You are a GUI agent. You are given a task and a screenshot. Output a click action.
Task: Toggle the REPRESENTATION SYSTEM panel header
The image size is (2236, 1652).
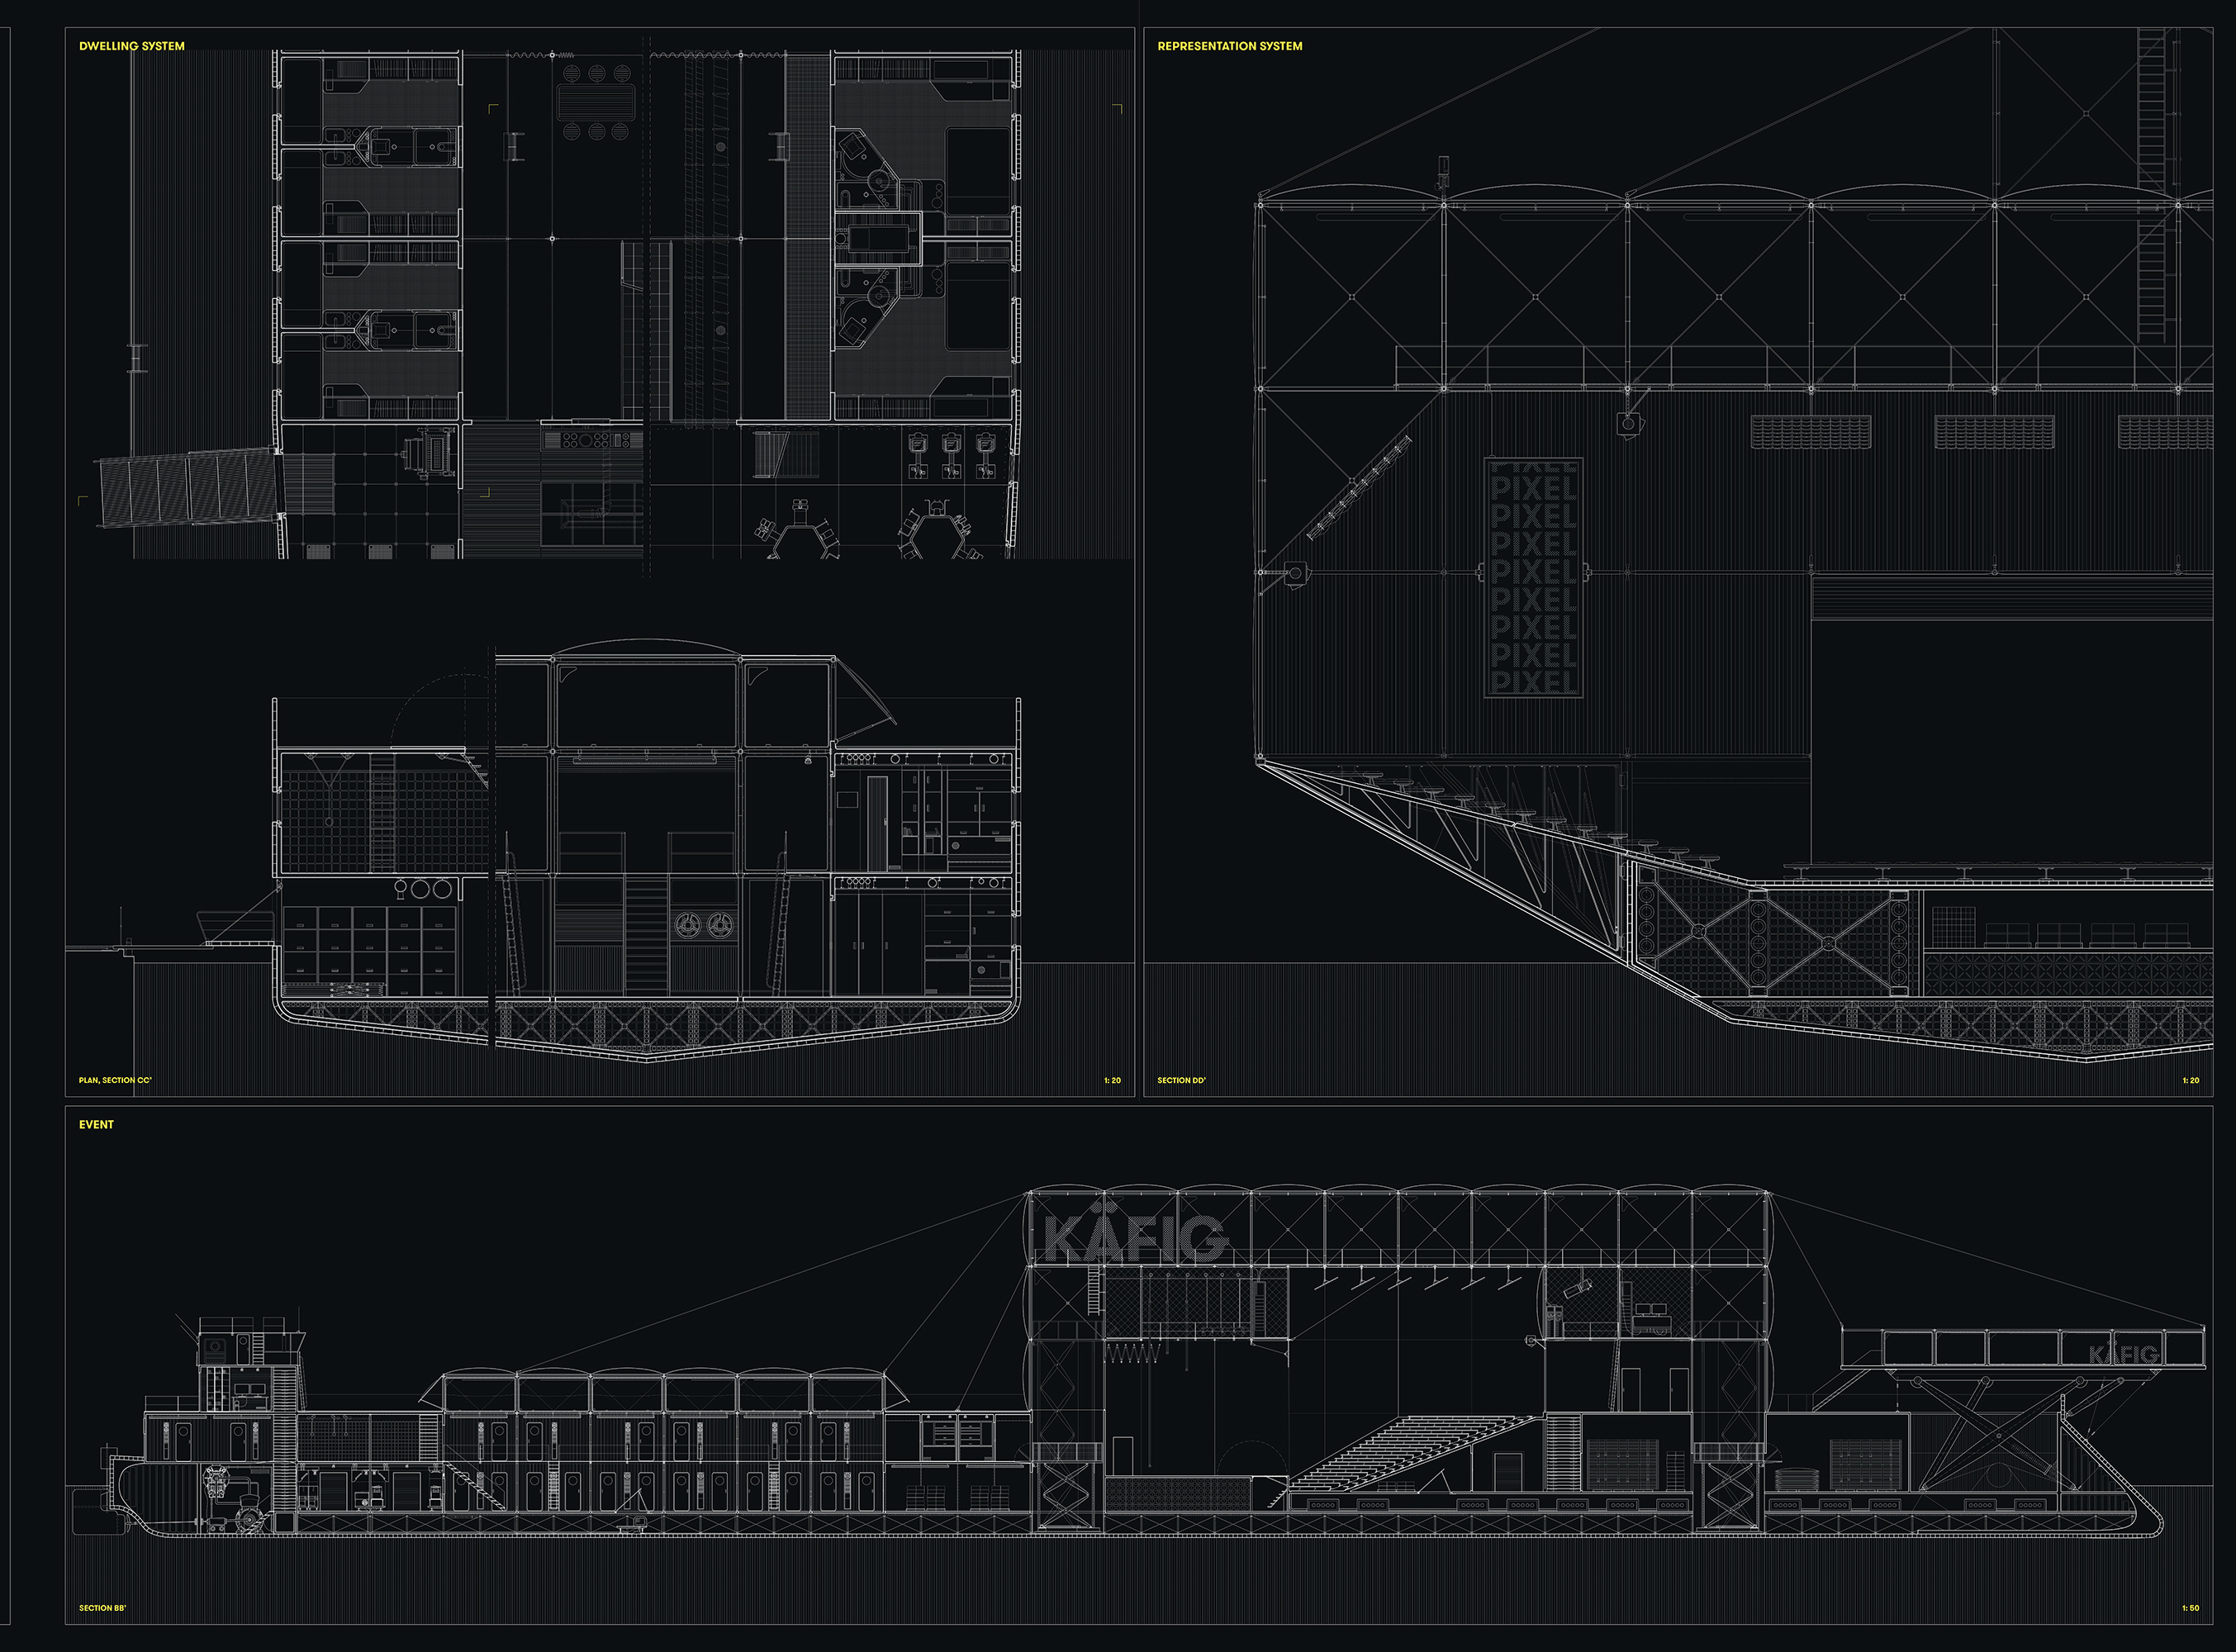pyautogui.click(x=1230, y=46)
